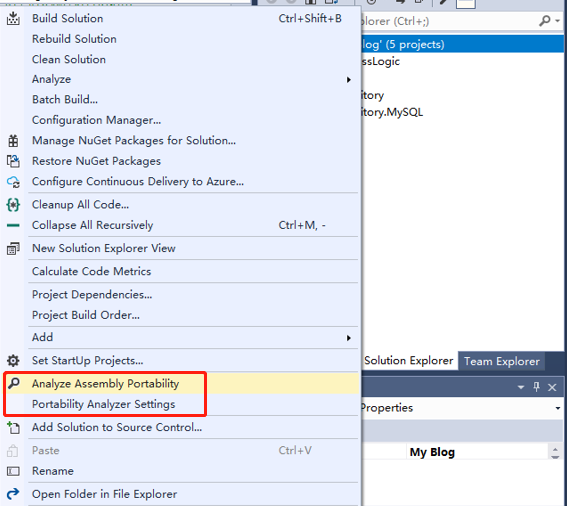Click the Analyze submenu arrow
The image size is (567, 506).
(x=349, y=80)
